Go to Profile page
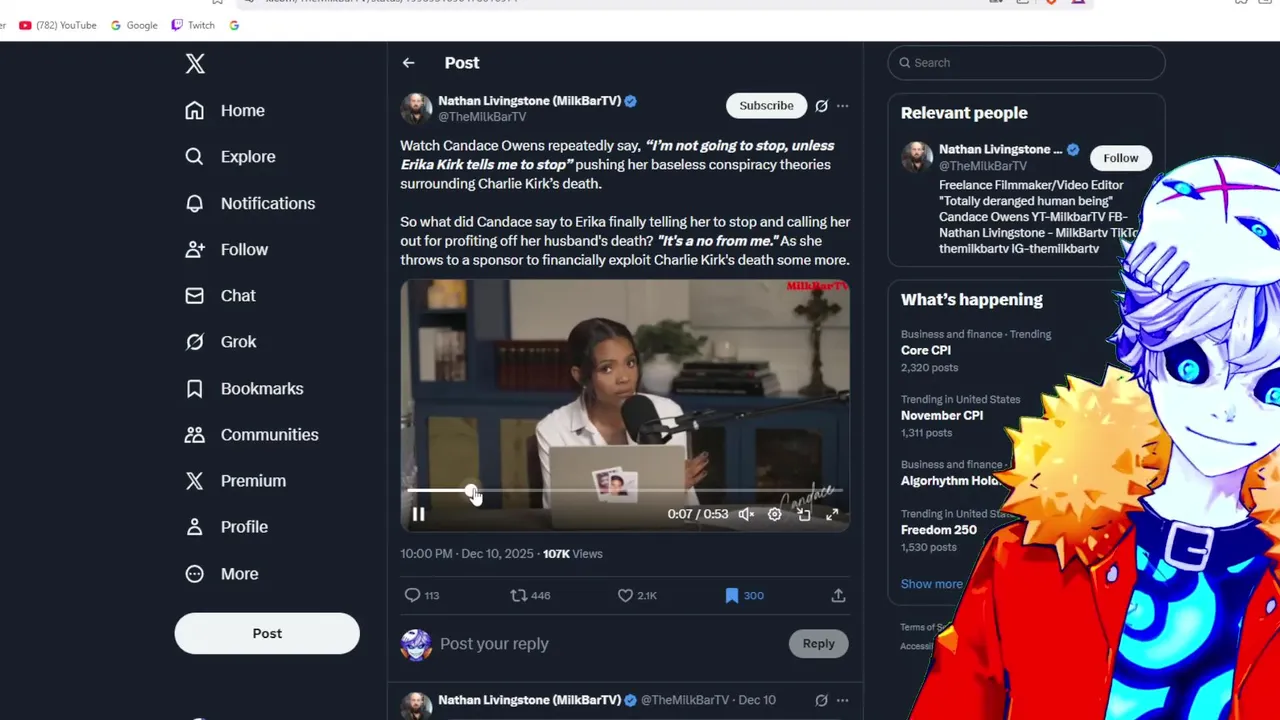 point(227,527)
